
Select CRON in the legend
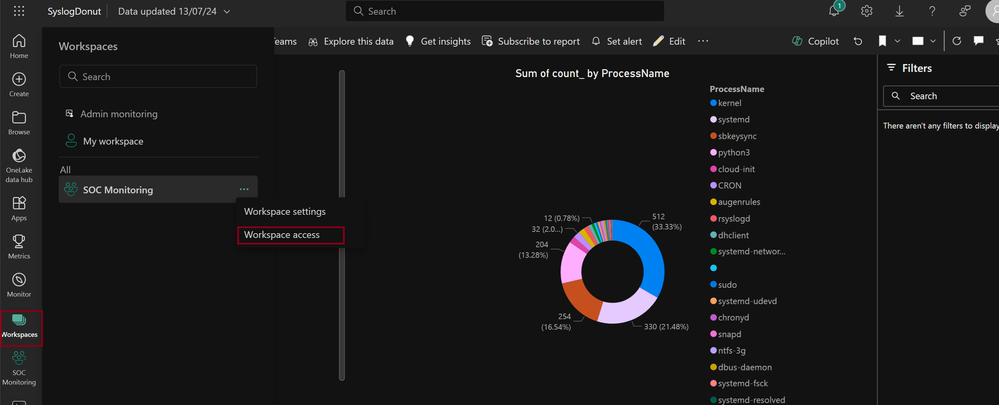tap(726, 186)
